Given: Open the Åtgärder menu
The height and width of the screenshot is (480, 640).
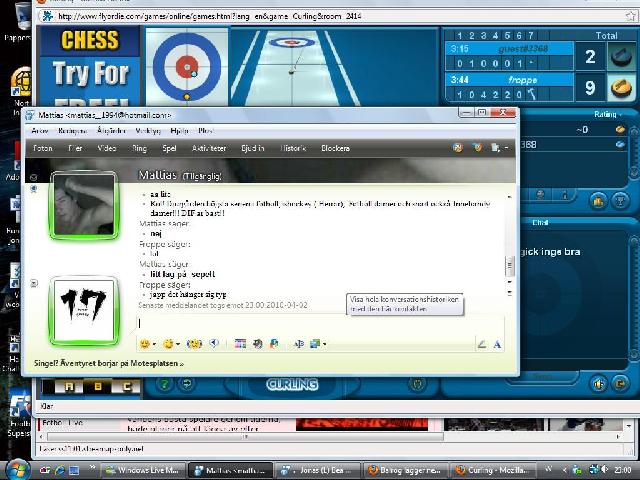Looking at the screenshot, I should 111,131.
